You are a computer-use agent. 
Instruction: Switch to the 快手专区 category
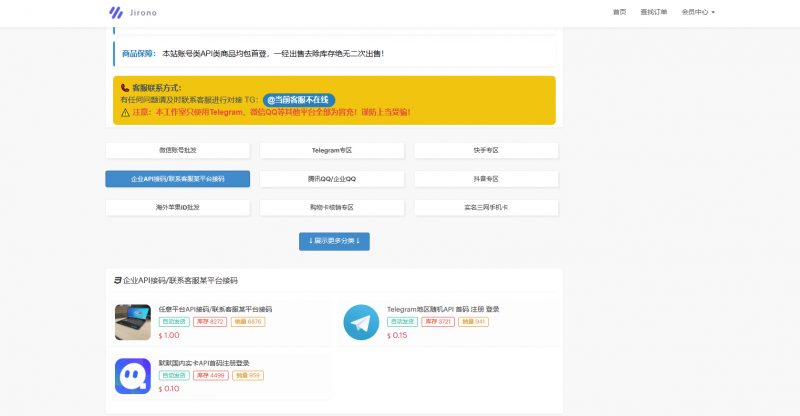[x=486, y=150]
